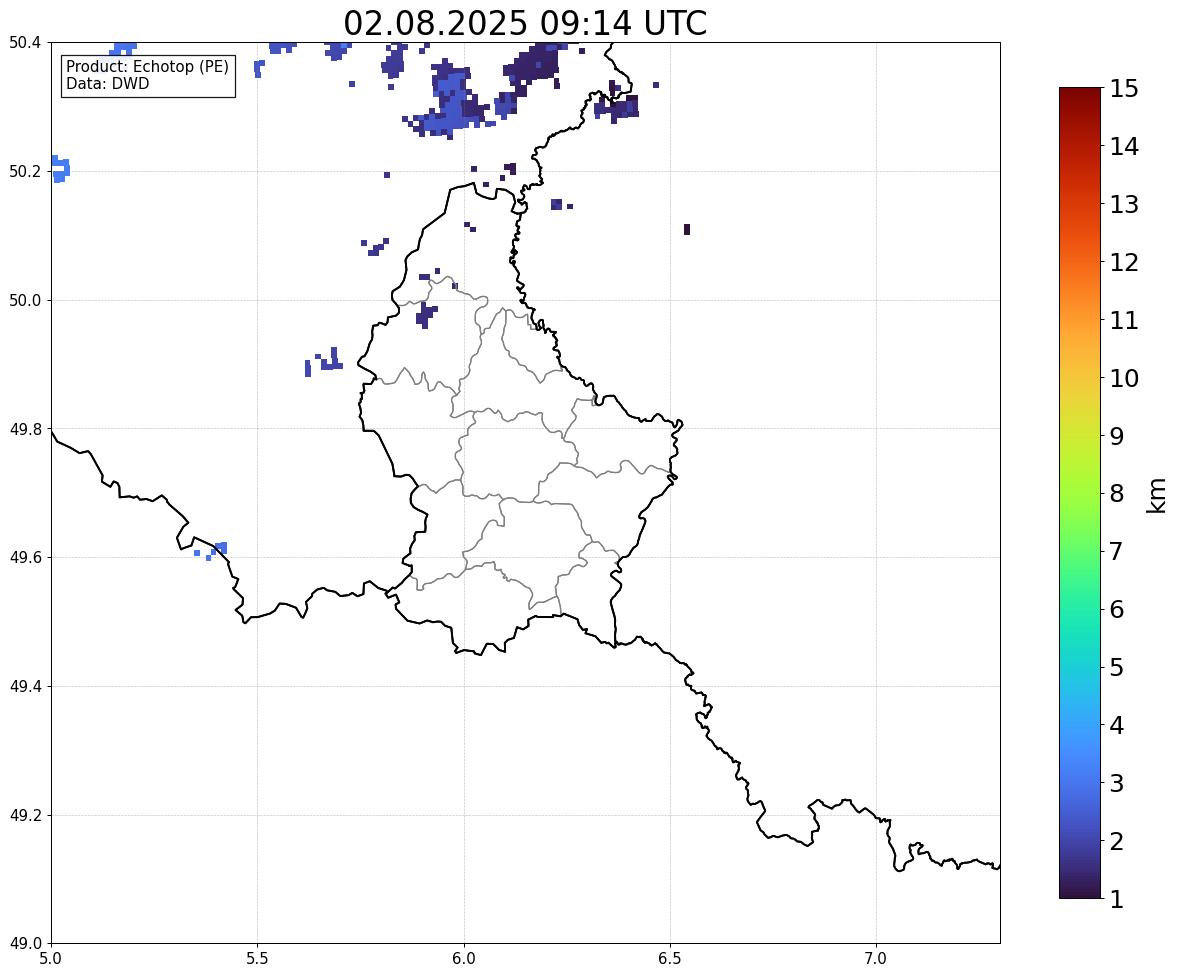Click the colorbar tick label 13
Image resolution: width=1178 pixels, height=976 pixels.
(1124, 204)
